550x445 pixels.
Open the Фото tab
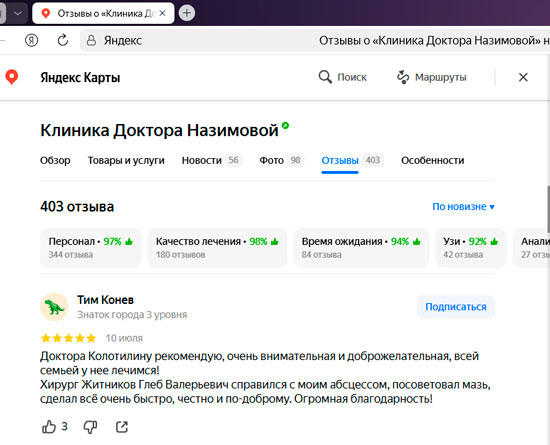coord(282,160)
